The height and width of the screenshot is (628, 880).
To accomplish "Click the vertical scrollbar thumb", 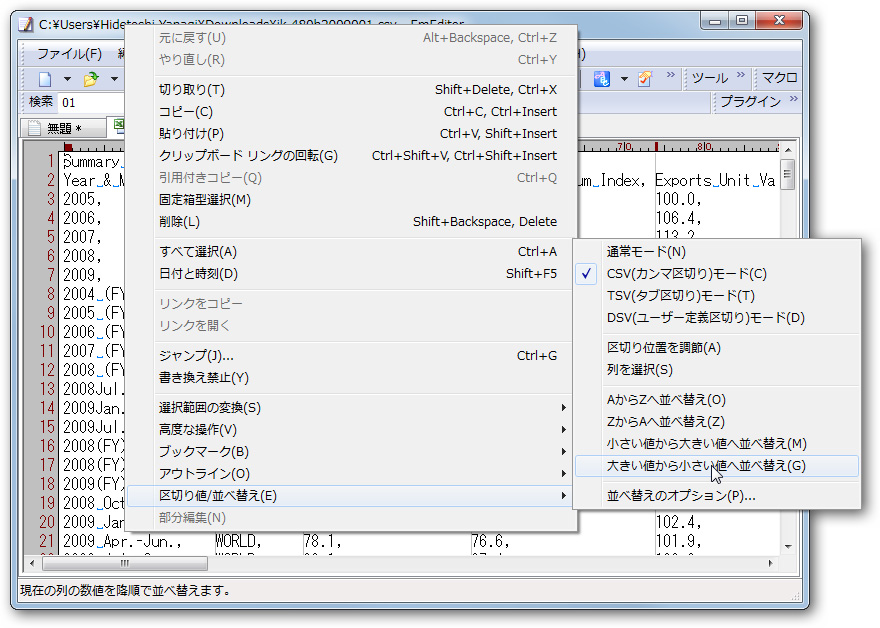I will [788, 175].
